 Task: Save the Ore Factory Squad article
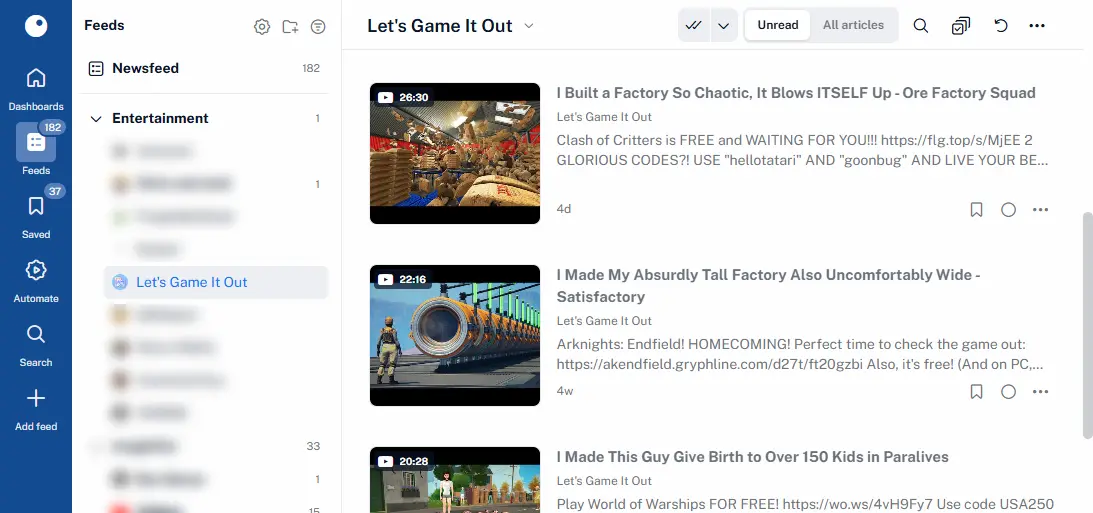[977, 210]
